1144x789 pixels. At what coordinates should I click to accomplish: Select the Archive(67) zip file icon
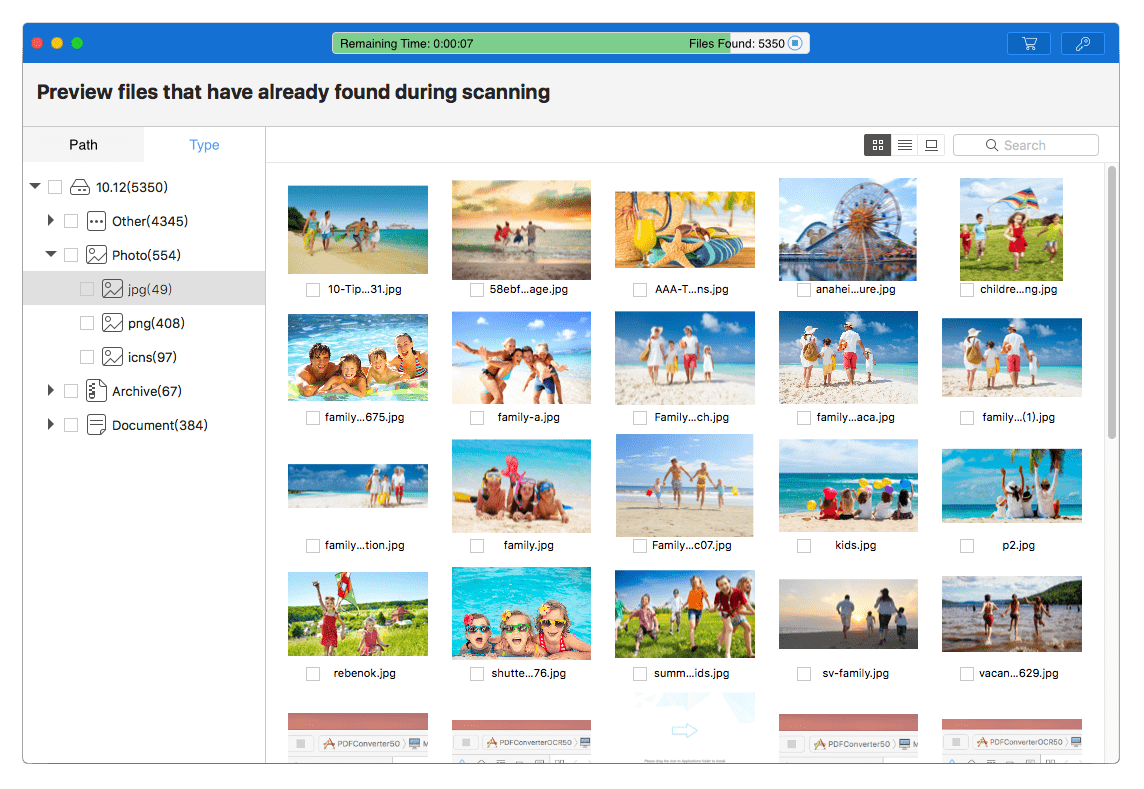pos(96,391)
